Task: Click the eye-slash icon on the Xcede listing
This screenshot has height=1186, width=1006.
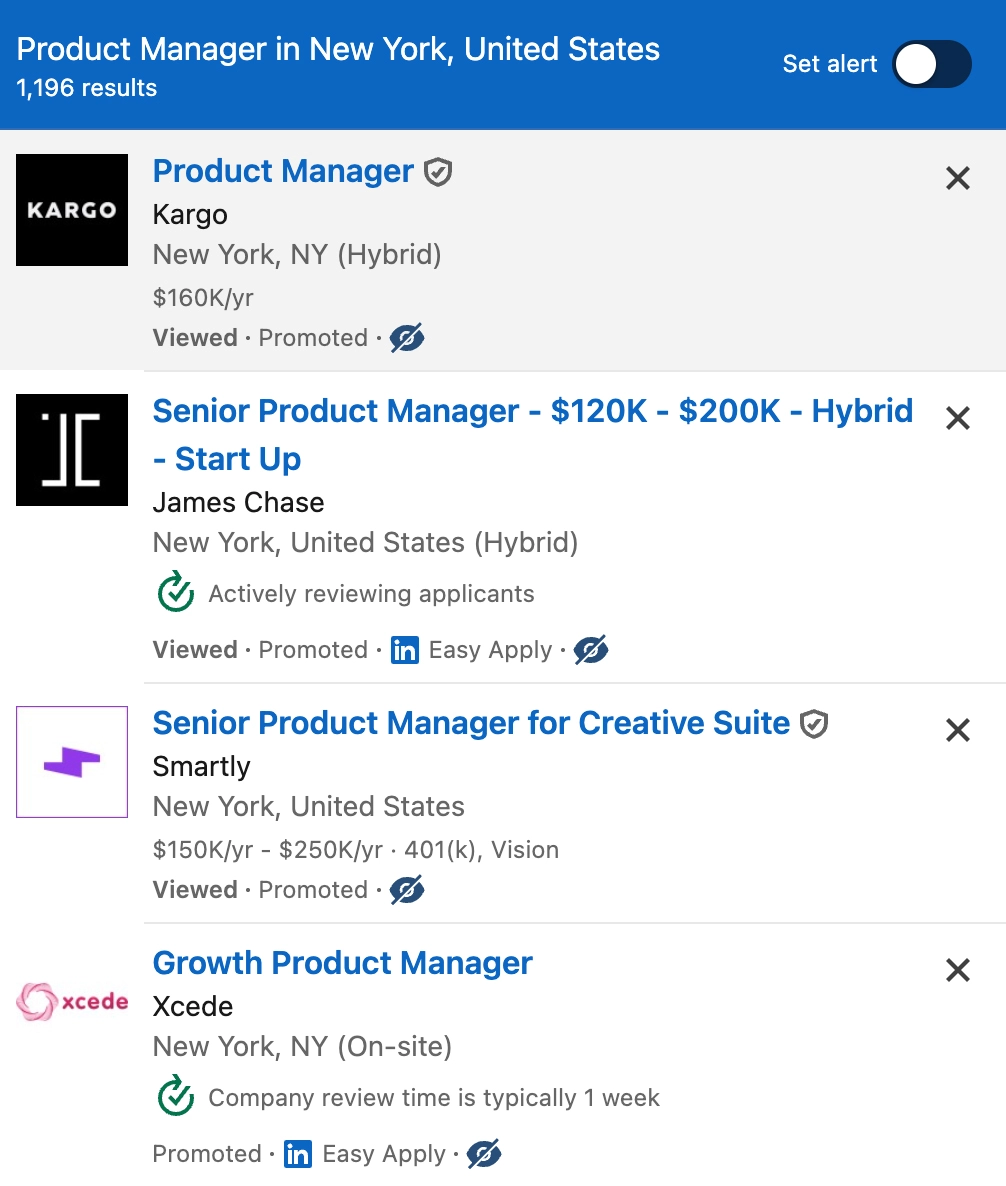Action: click(483, 1153)
